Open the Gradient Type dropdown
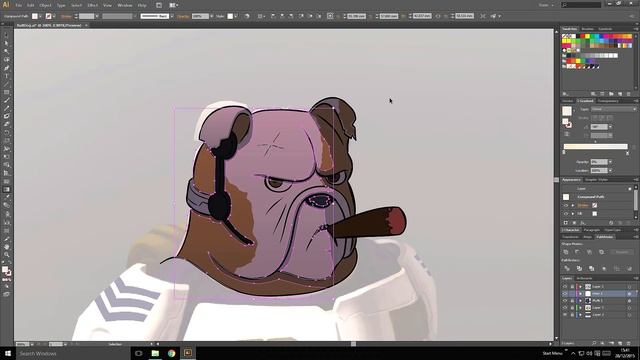The width and height of the screenshot is (640, 360). tap(614, 109)
